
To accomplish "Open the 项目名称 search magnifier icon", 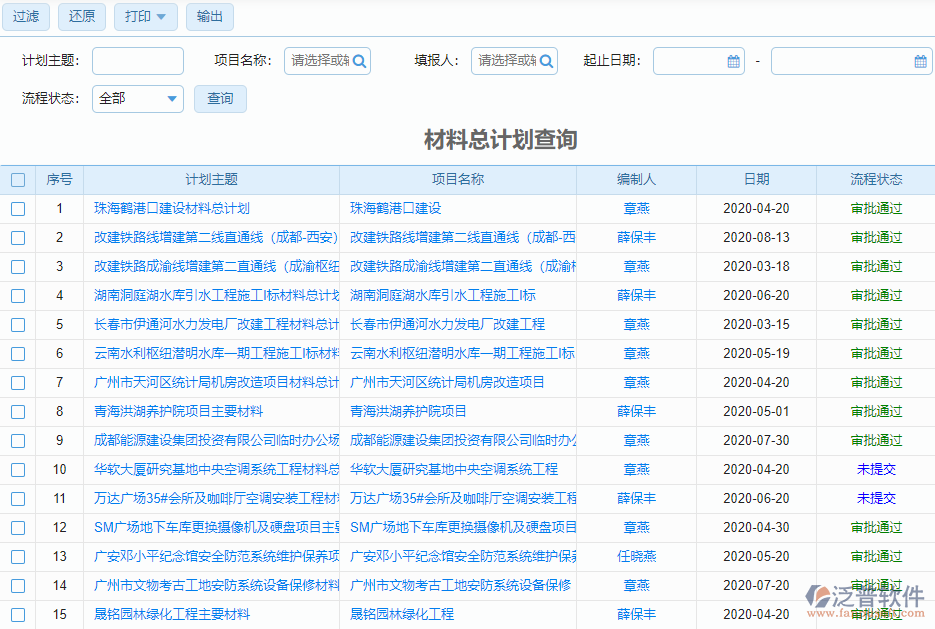I will [360, 60].
